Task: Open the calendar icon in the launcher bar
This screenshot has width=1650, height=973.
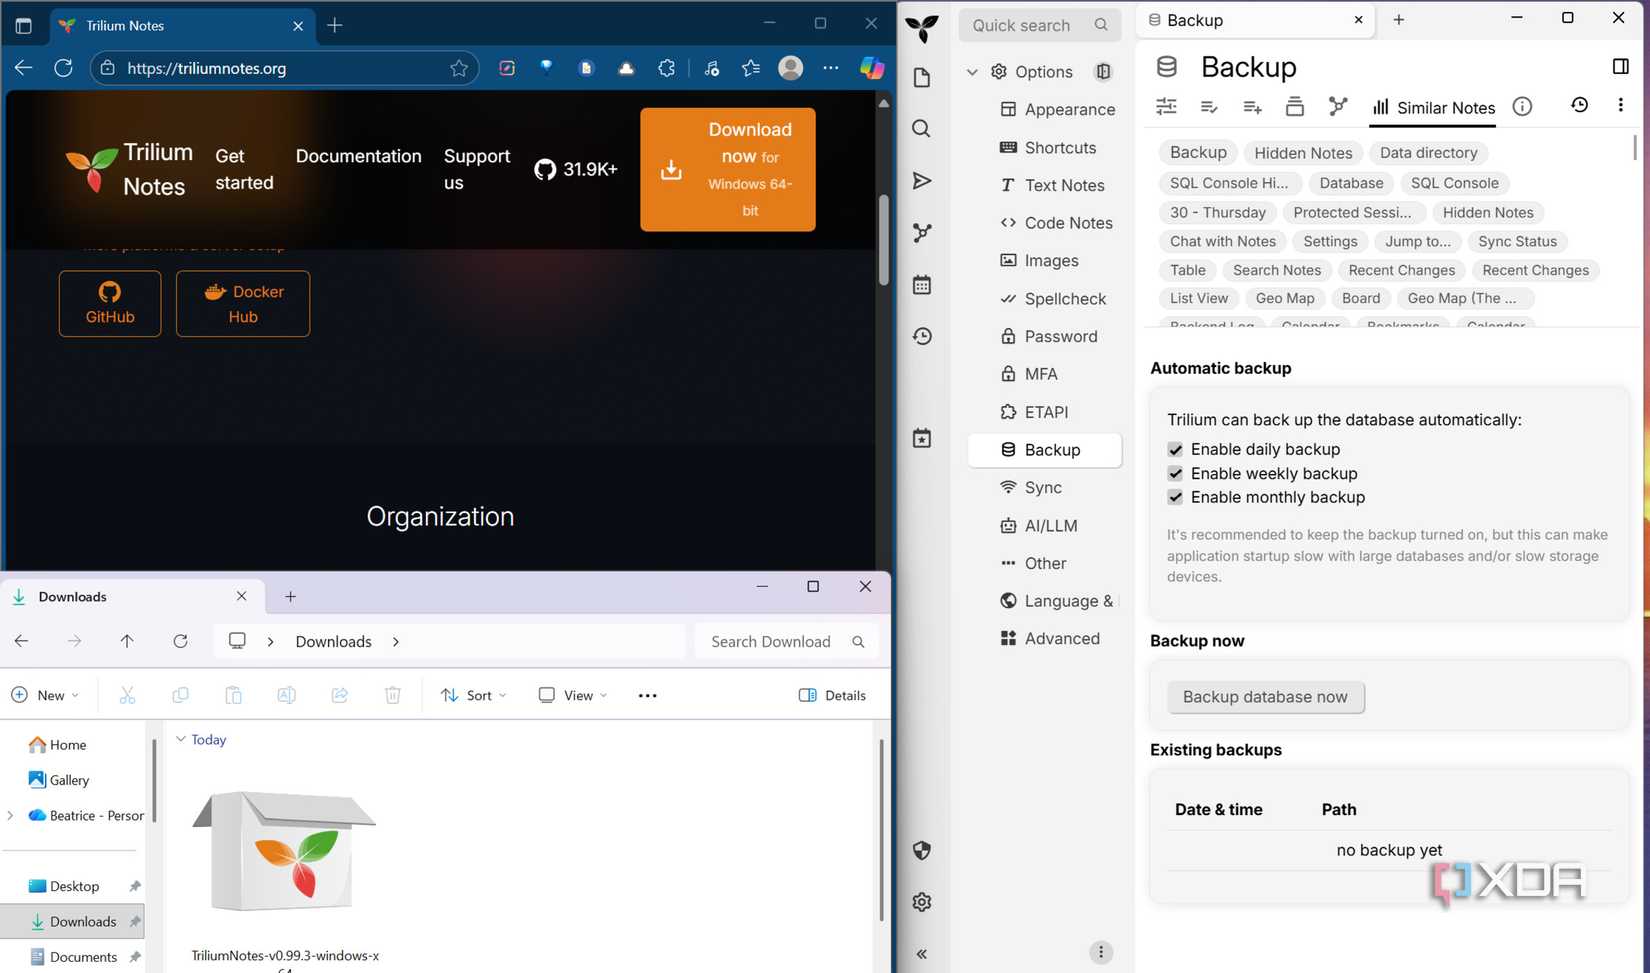Action: tap(921, 284)
